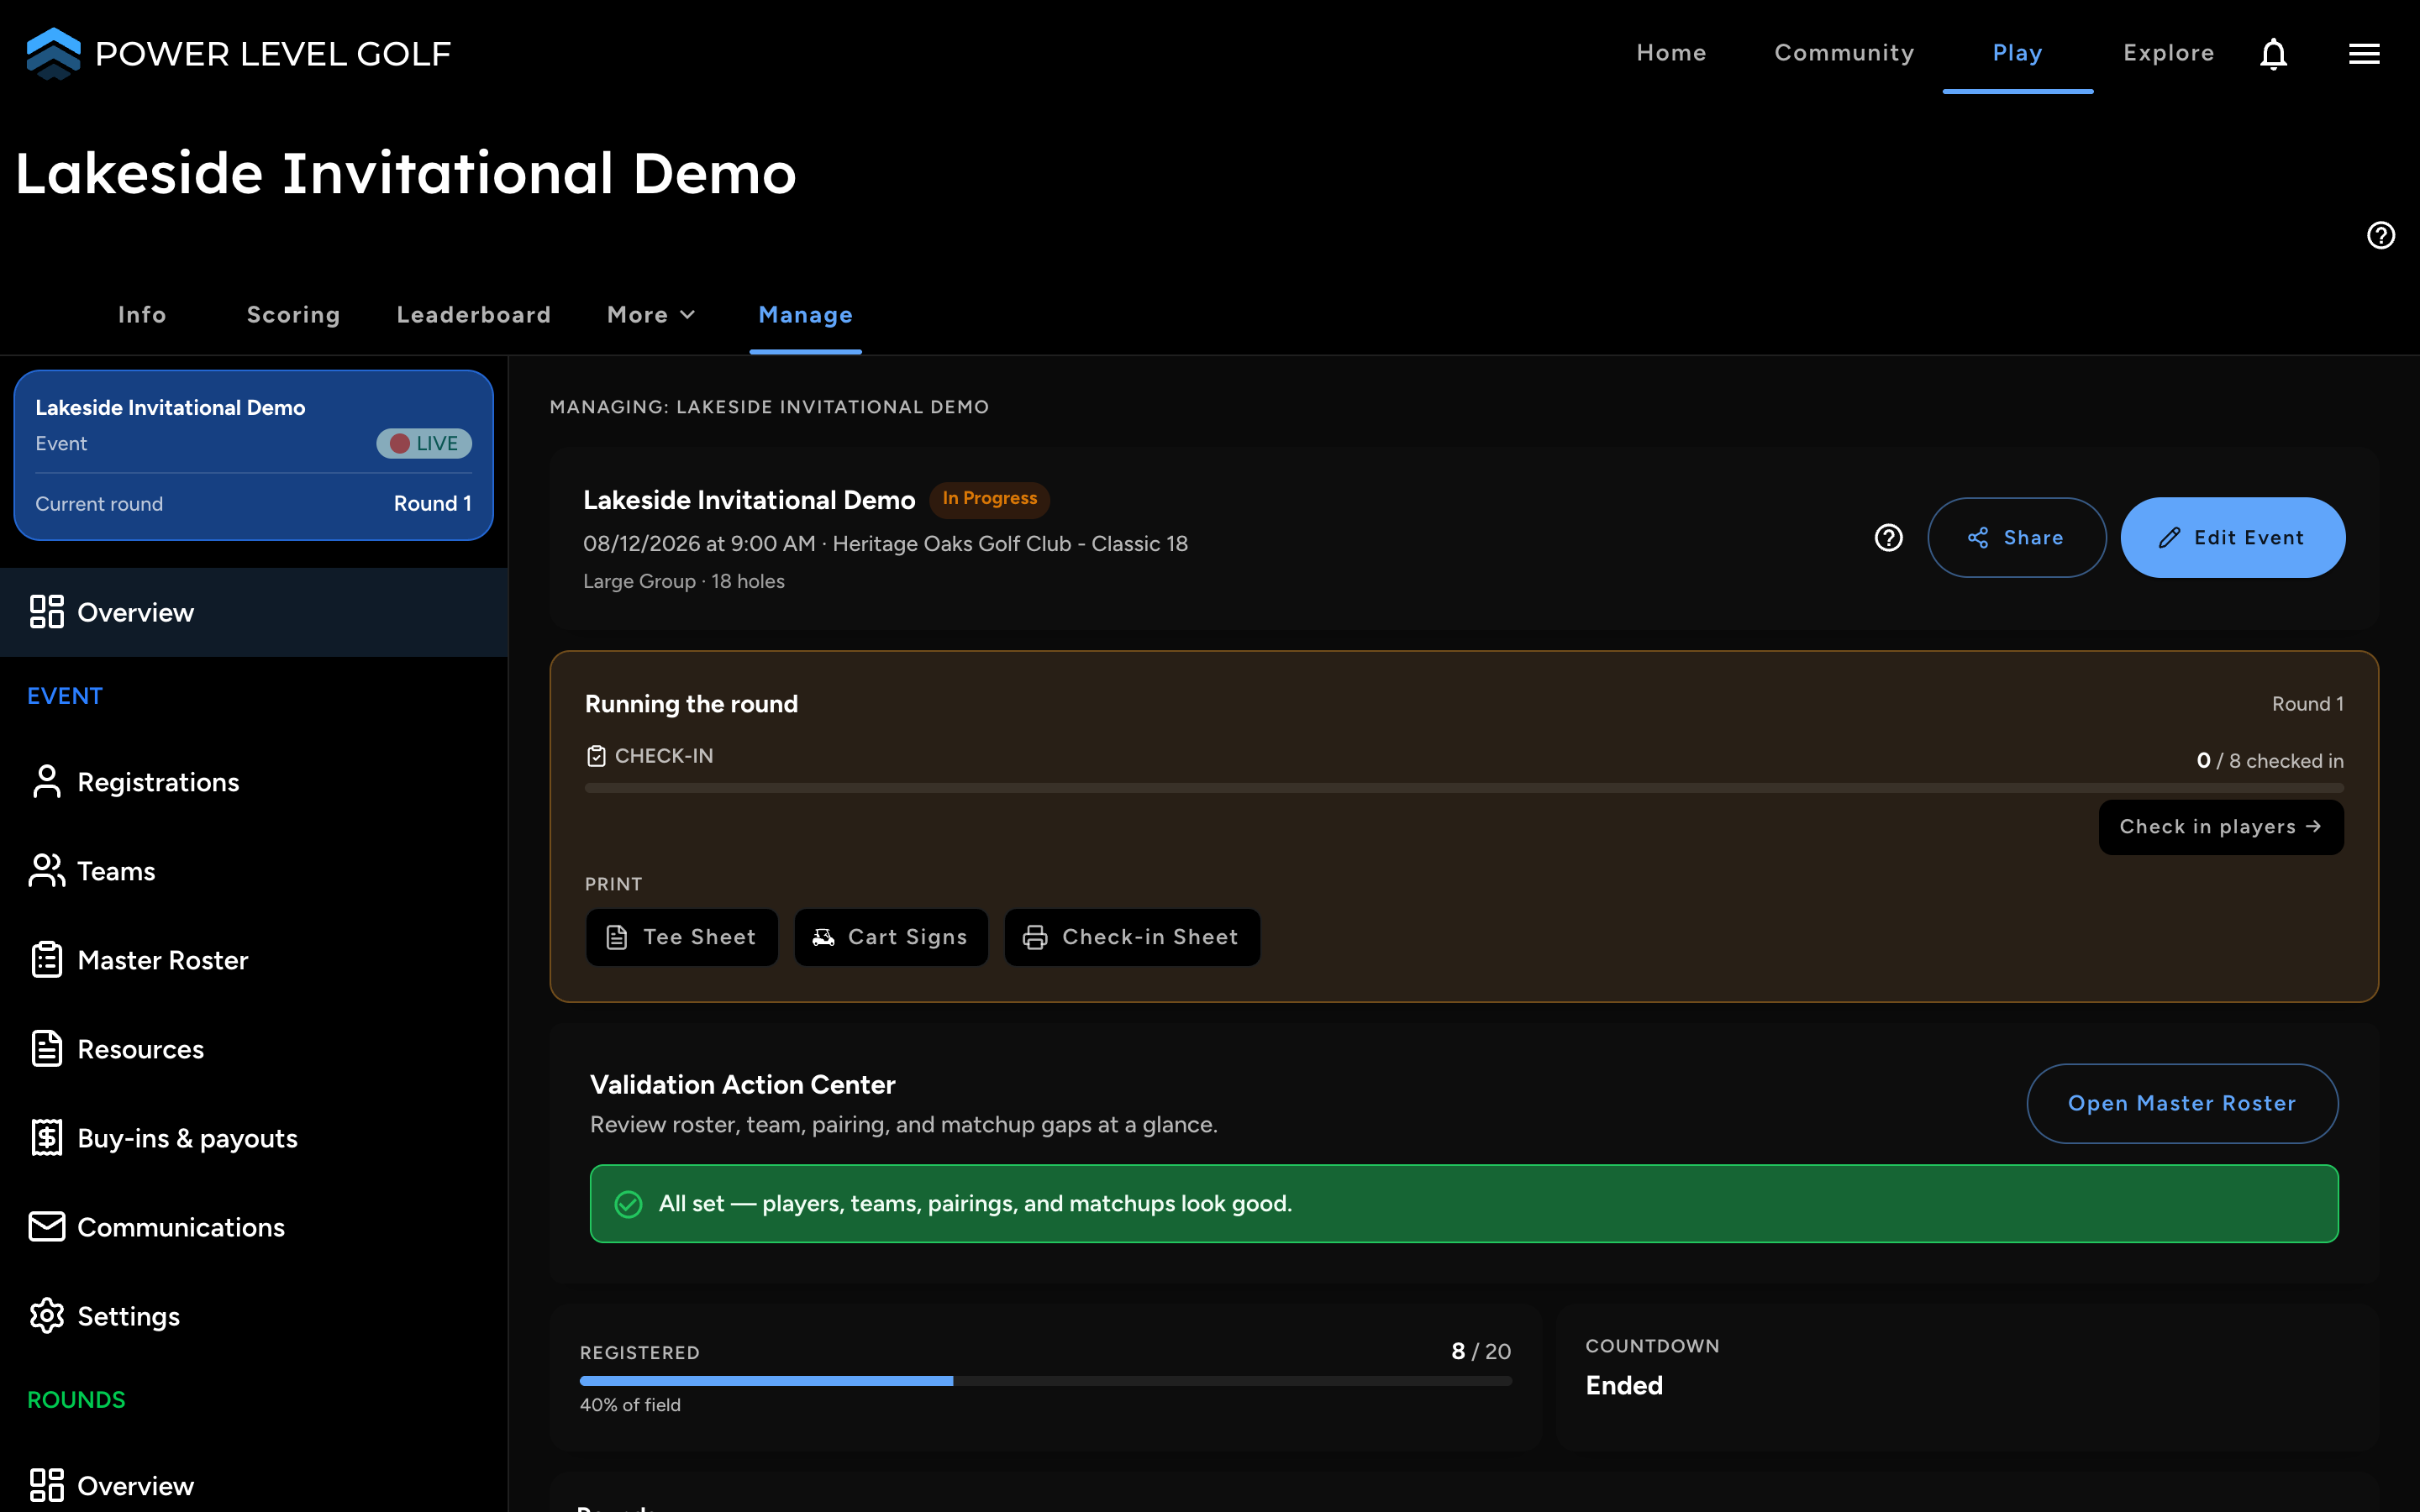The height and width of the screenshot is (1512, 2420).
Task: Click the red LIVE indicator dot
Action: tap(400, 444)
